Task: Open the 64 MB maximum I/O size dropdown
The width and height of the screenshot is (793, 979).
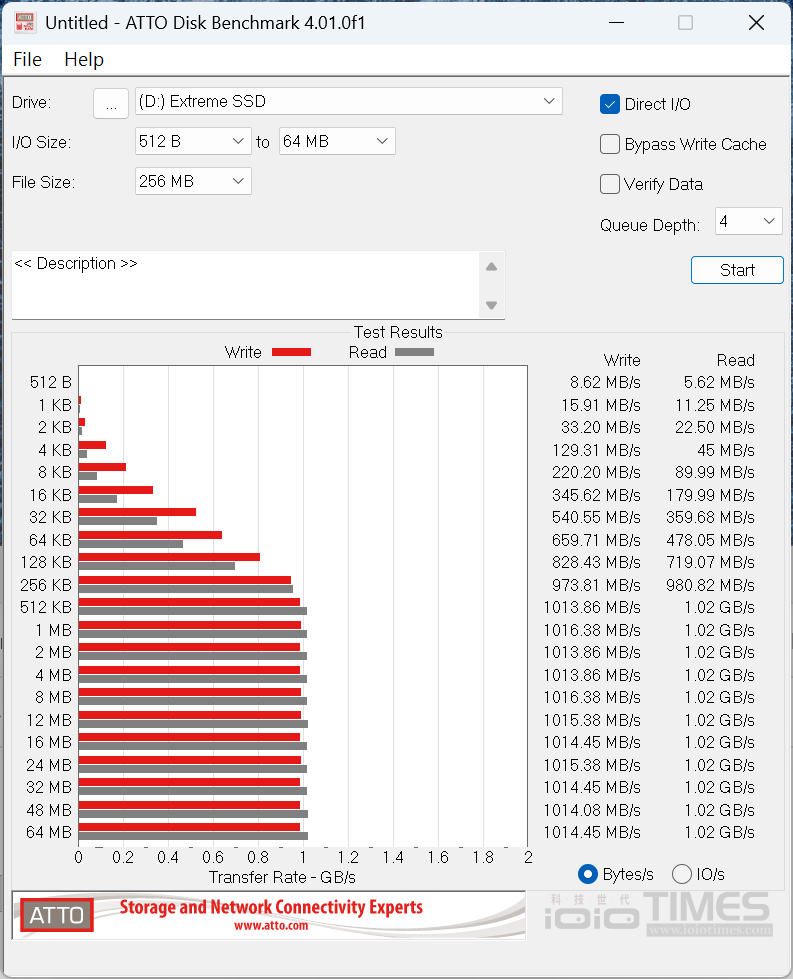Action: 337,141
